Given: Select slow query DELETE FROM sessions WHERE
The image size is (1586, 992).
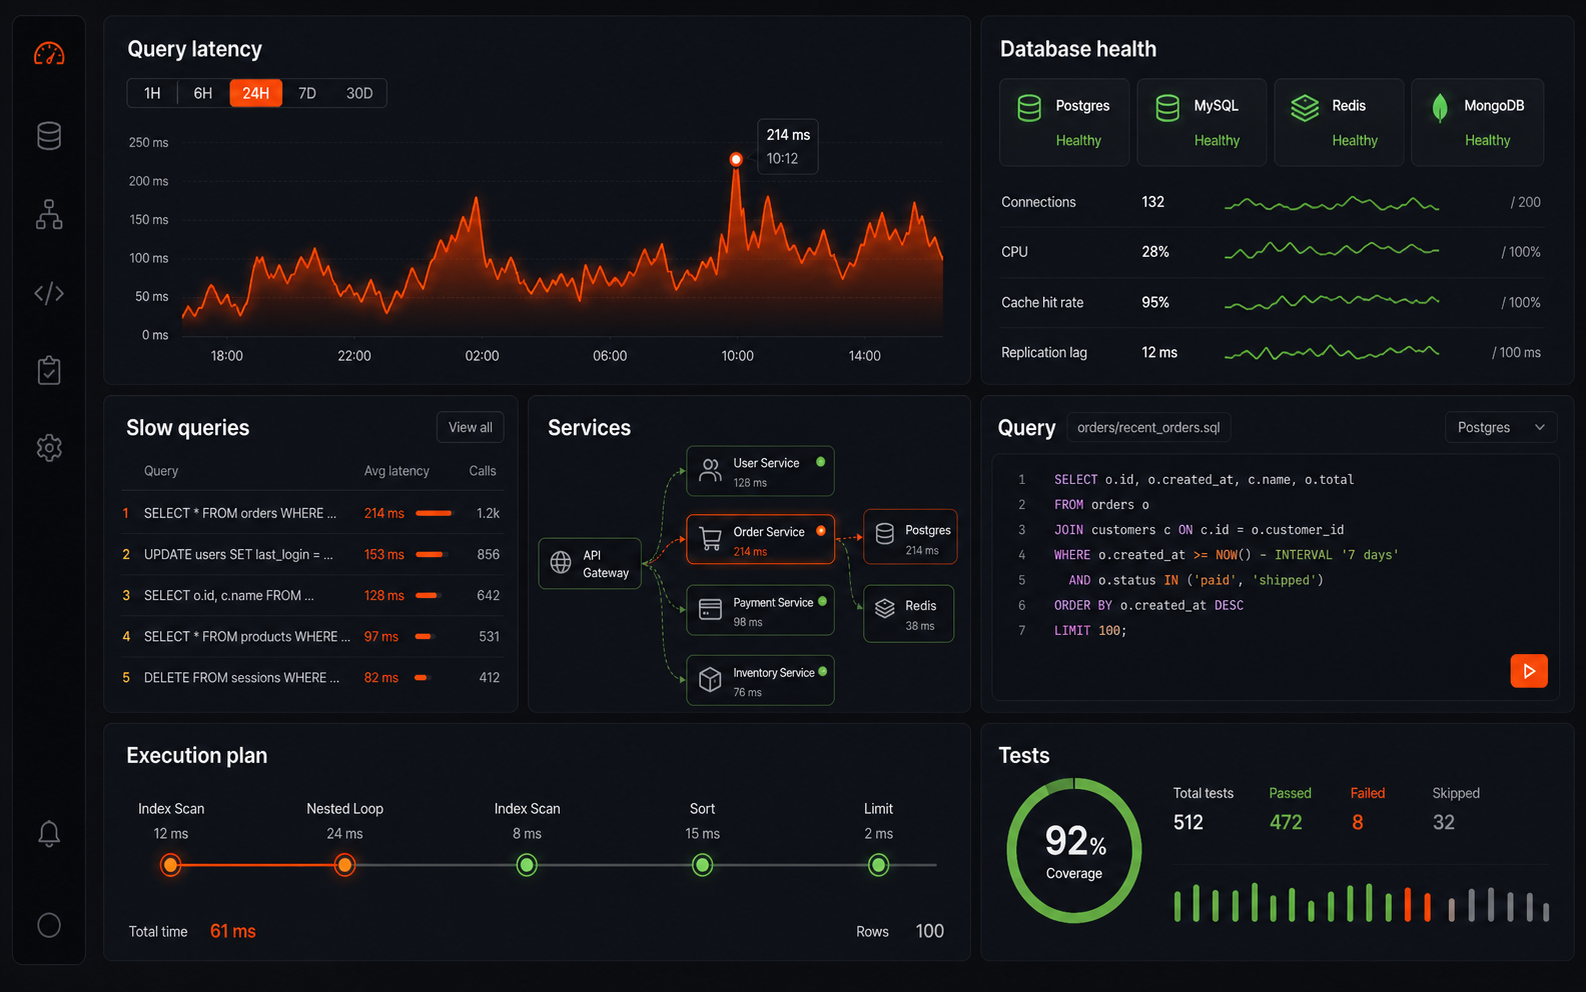Looking at the screenshot, I should point(311,677).
